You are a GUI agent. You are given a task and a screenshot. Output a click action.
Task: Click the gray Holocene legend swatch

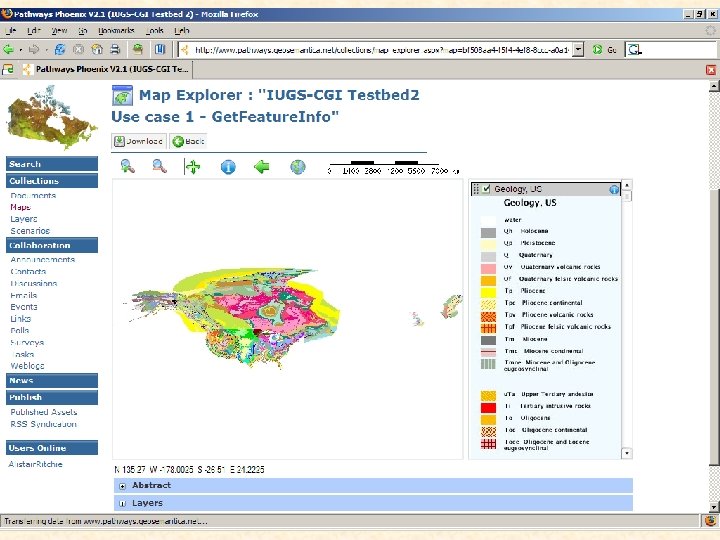coord(488,232)
